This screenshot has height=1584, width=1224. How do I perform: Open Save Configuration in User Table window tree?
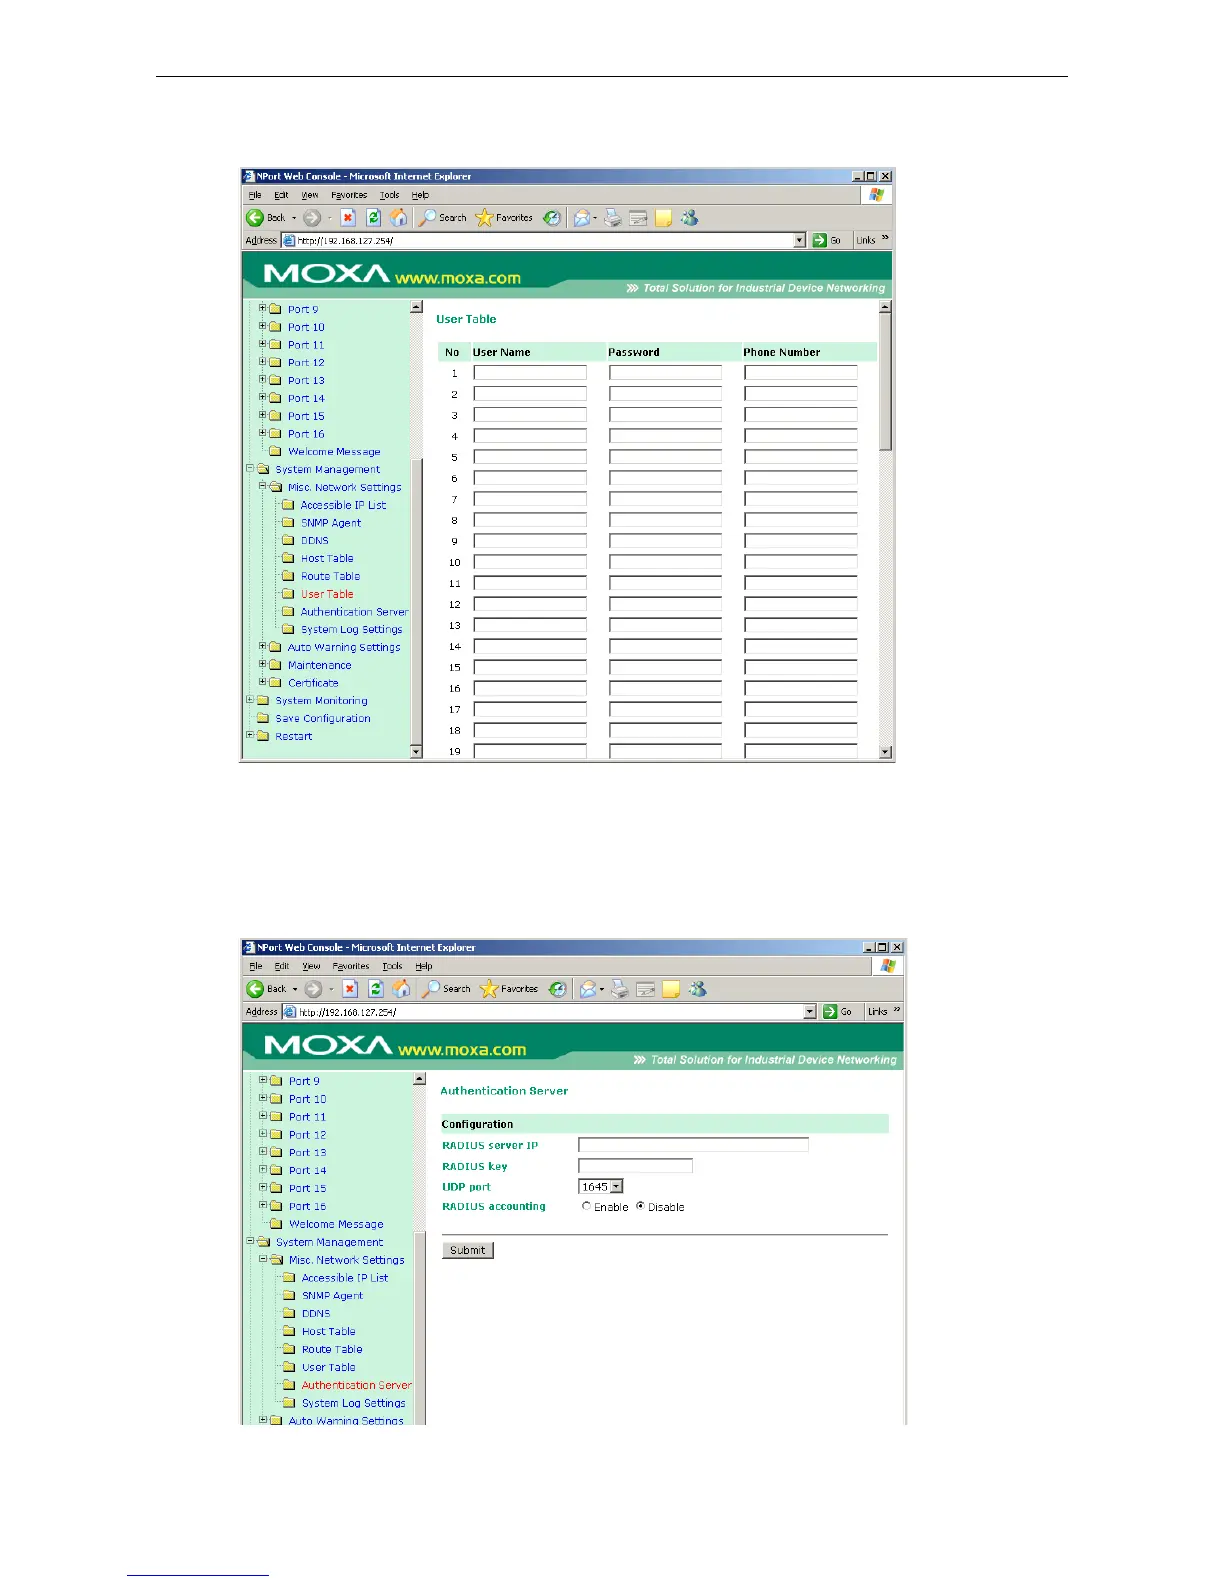[x=323, y=718]
